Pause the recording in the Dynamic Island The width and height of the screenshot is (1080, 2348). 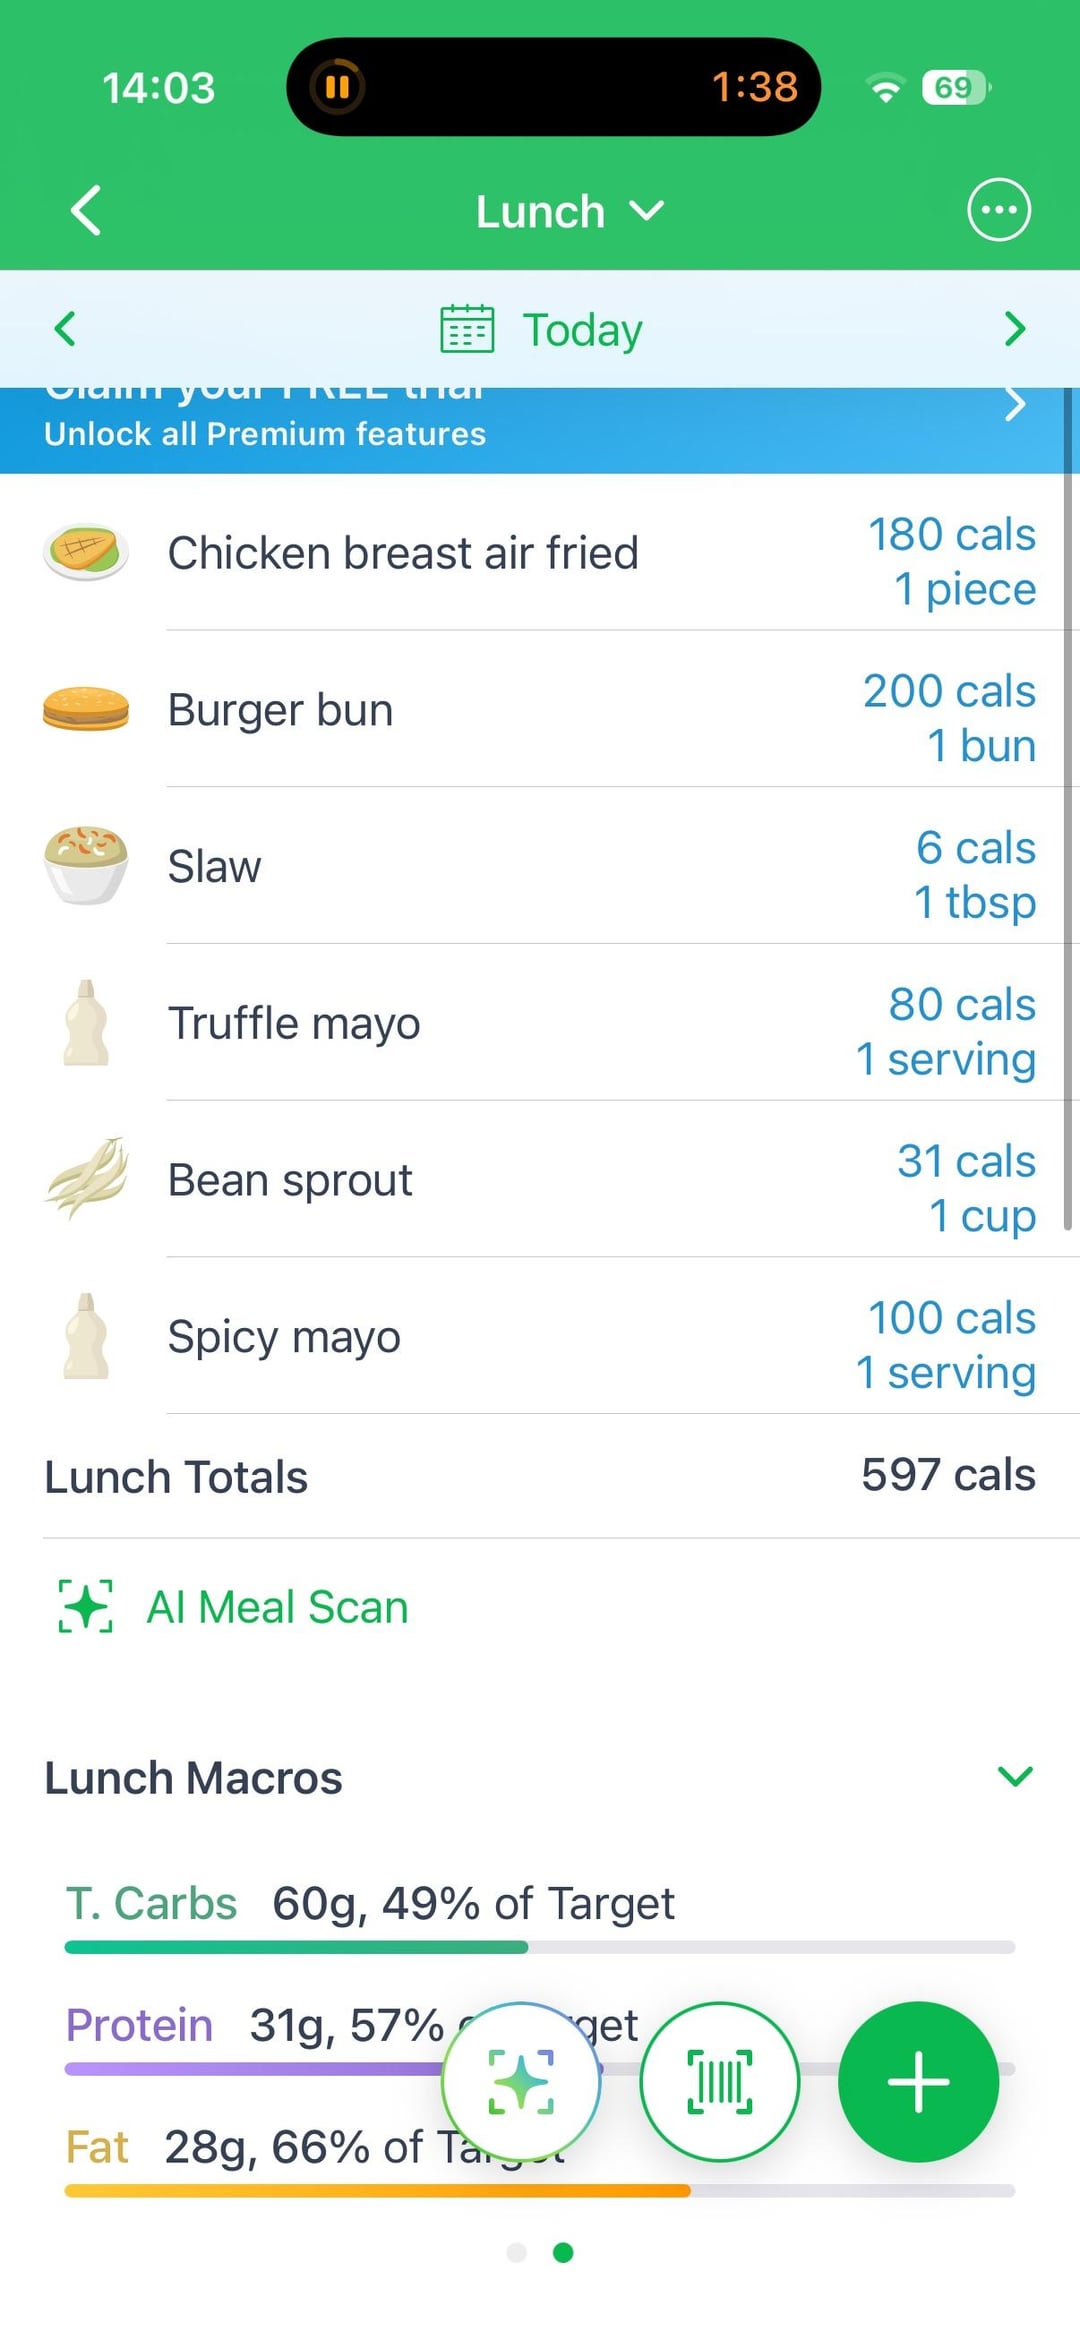click(337, 87)
